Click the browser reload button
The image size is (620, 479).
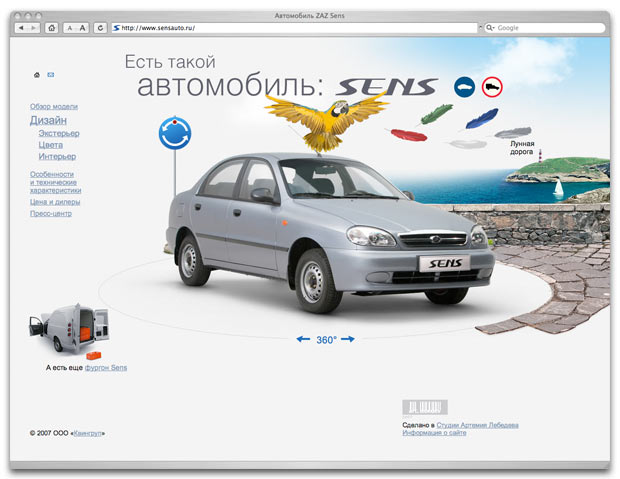point(100,28)
